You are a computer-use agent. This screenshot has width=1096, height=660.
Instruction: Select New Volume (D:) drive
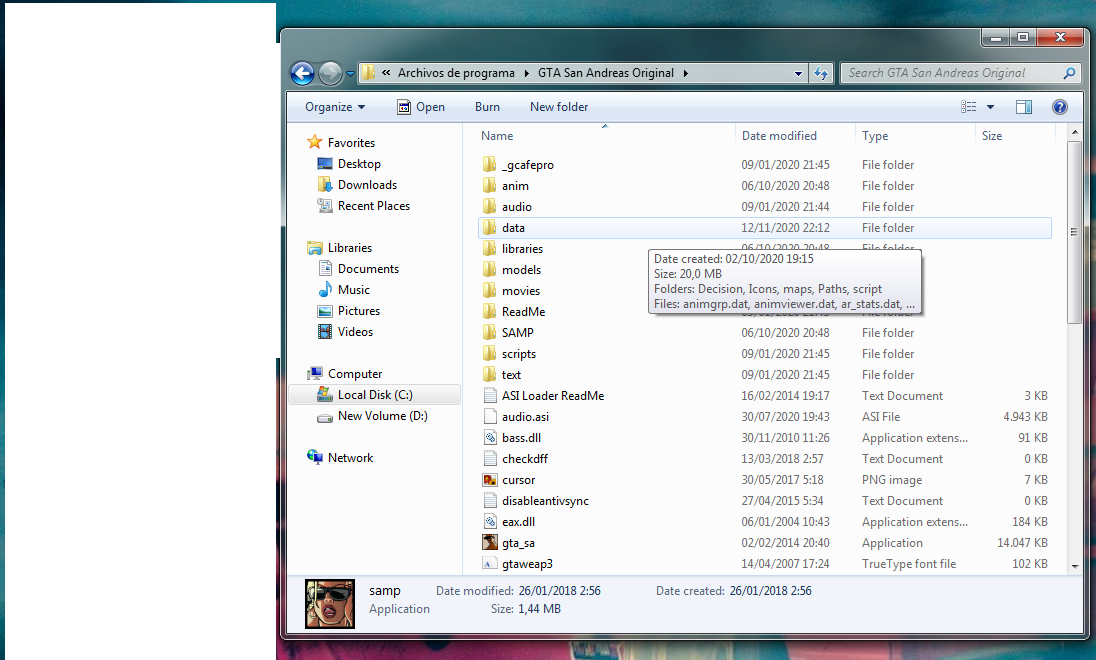[382, 416]
